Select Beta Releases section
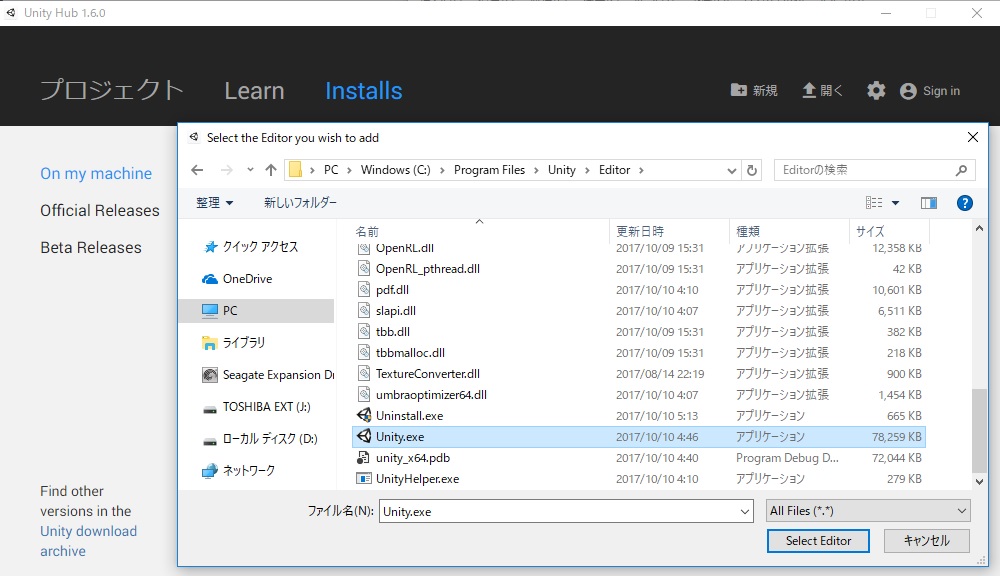Viewport: 1000px width, 576px height. pos(91,247)
